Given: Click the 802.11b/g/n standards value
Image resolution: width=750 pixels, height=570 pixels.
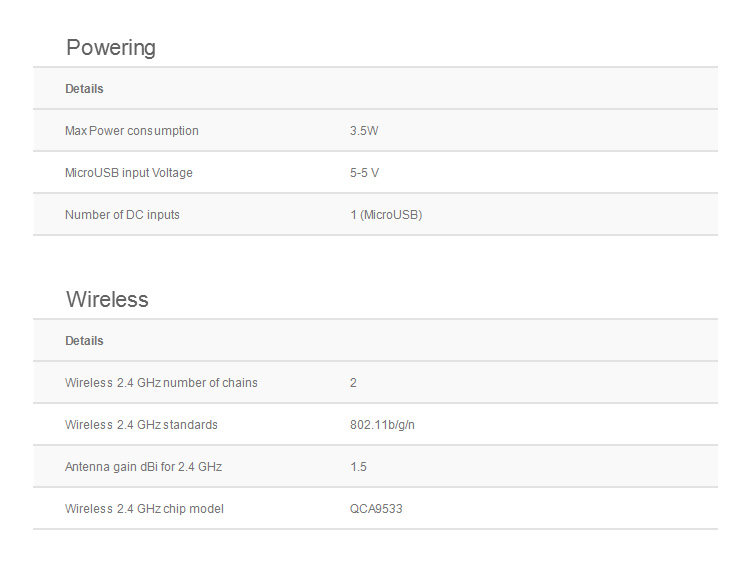Looking at the screenshot, I should [x=382, y=425].
